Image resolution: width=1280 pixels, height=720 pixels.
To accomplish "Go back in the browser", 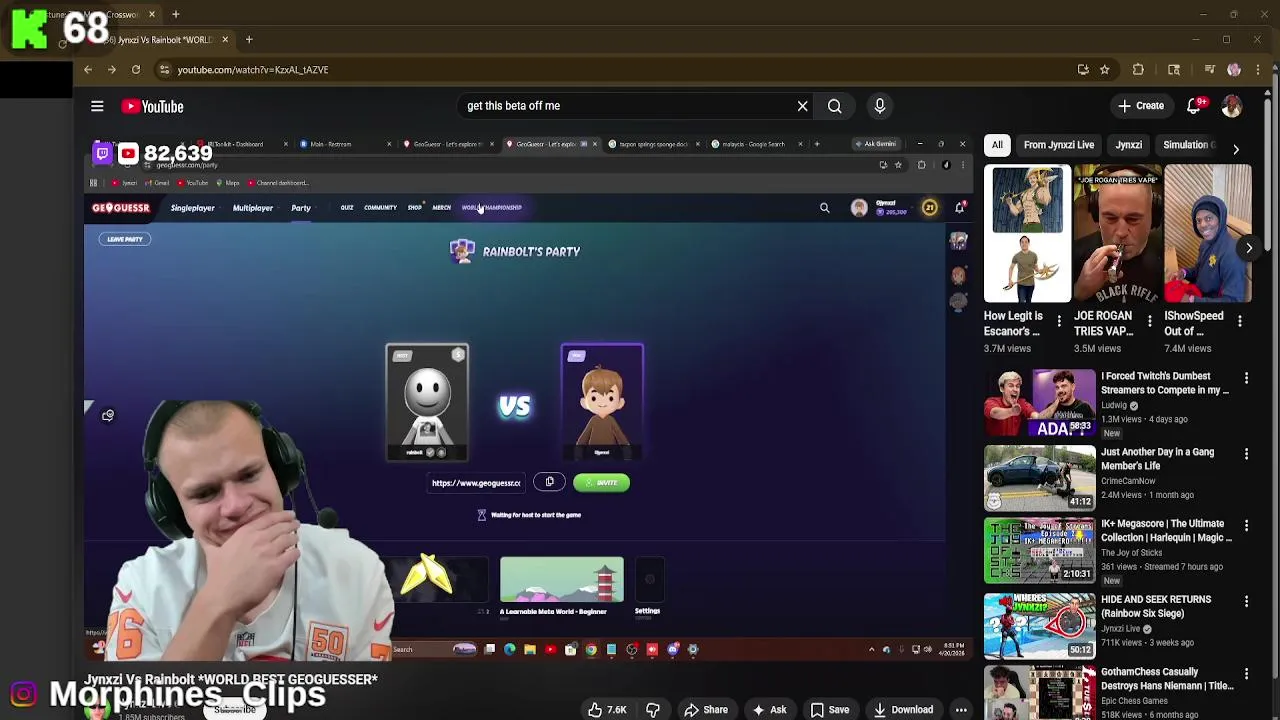I will pos(88,70).
